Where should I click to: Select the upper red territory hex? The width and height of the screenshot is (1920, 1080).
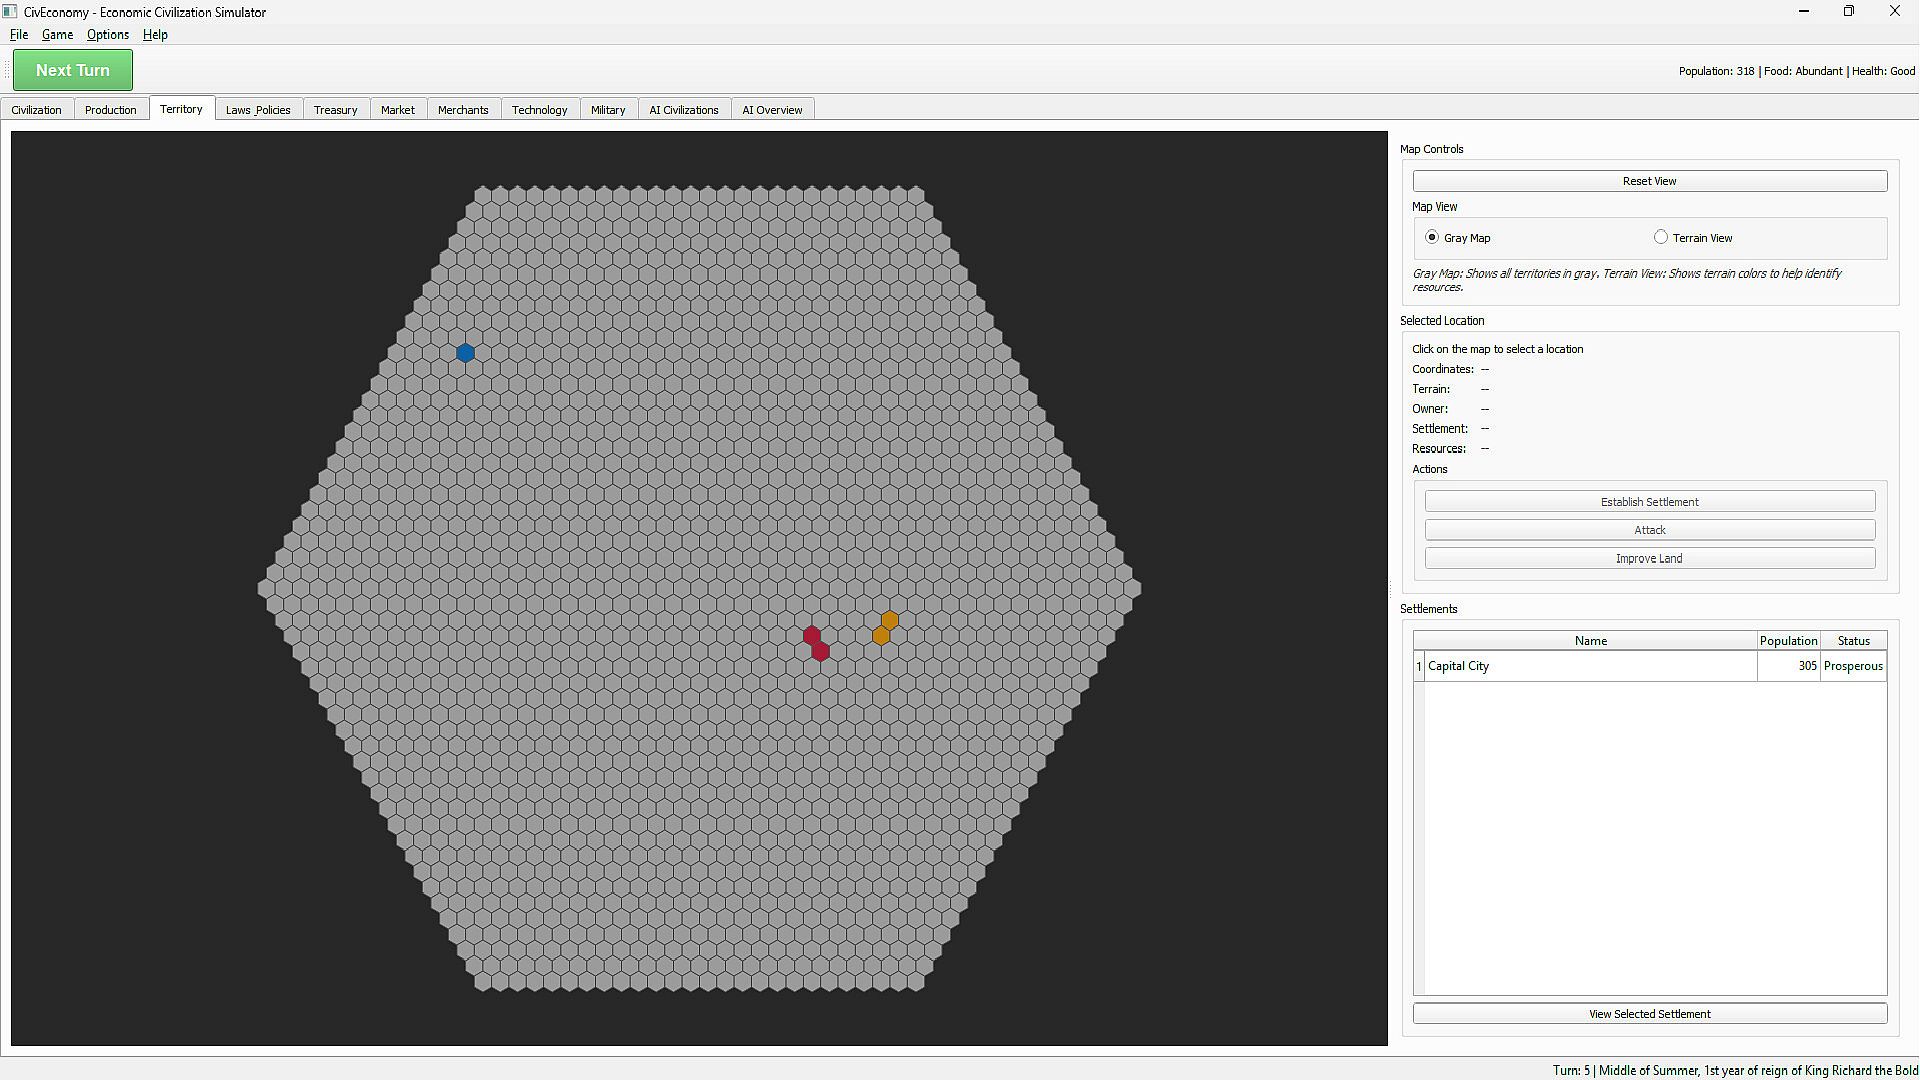coord(811,635)
